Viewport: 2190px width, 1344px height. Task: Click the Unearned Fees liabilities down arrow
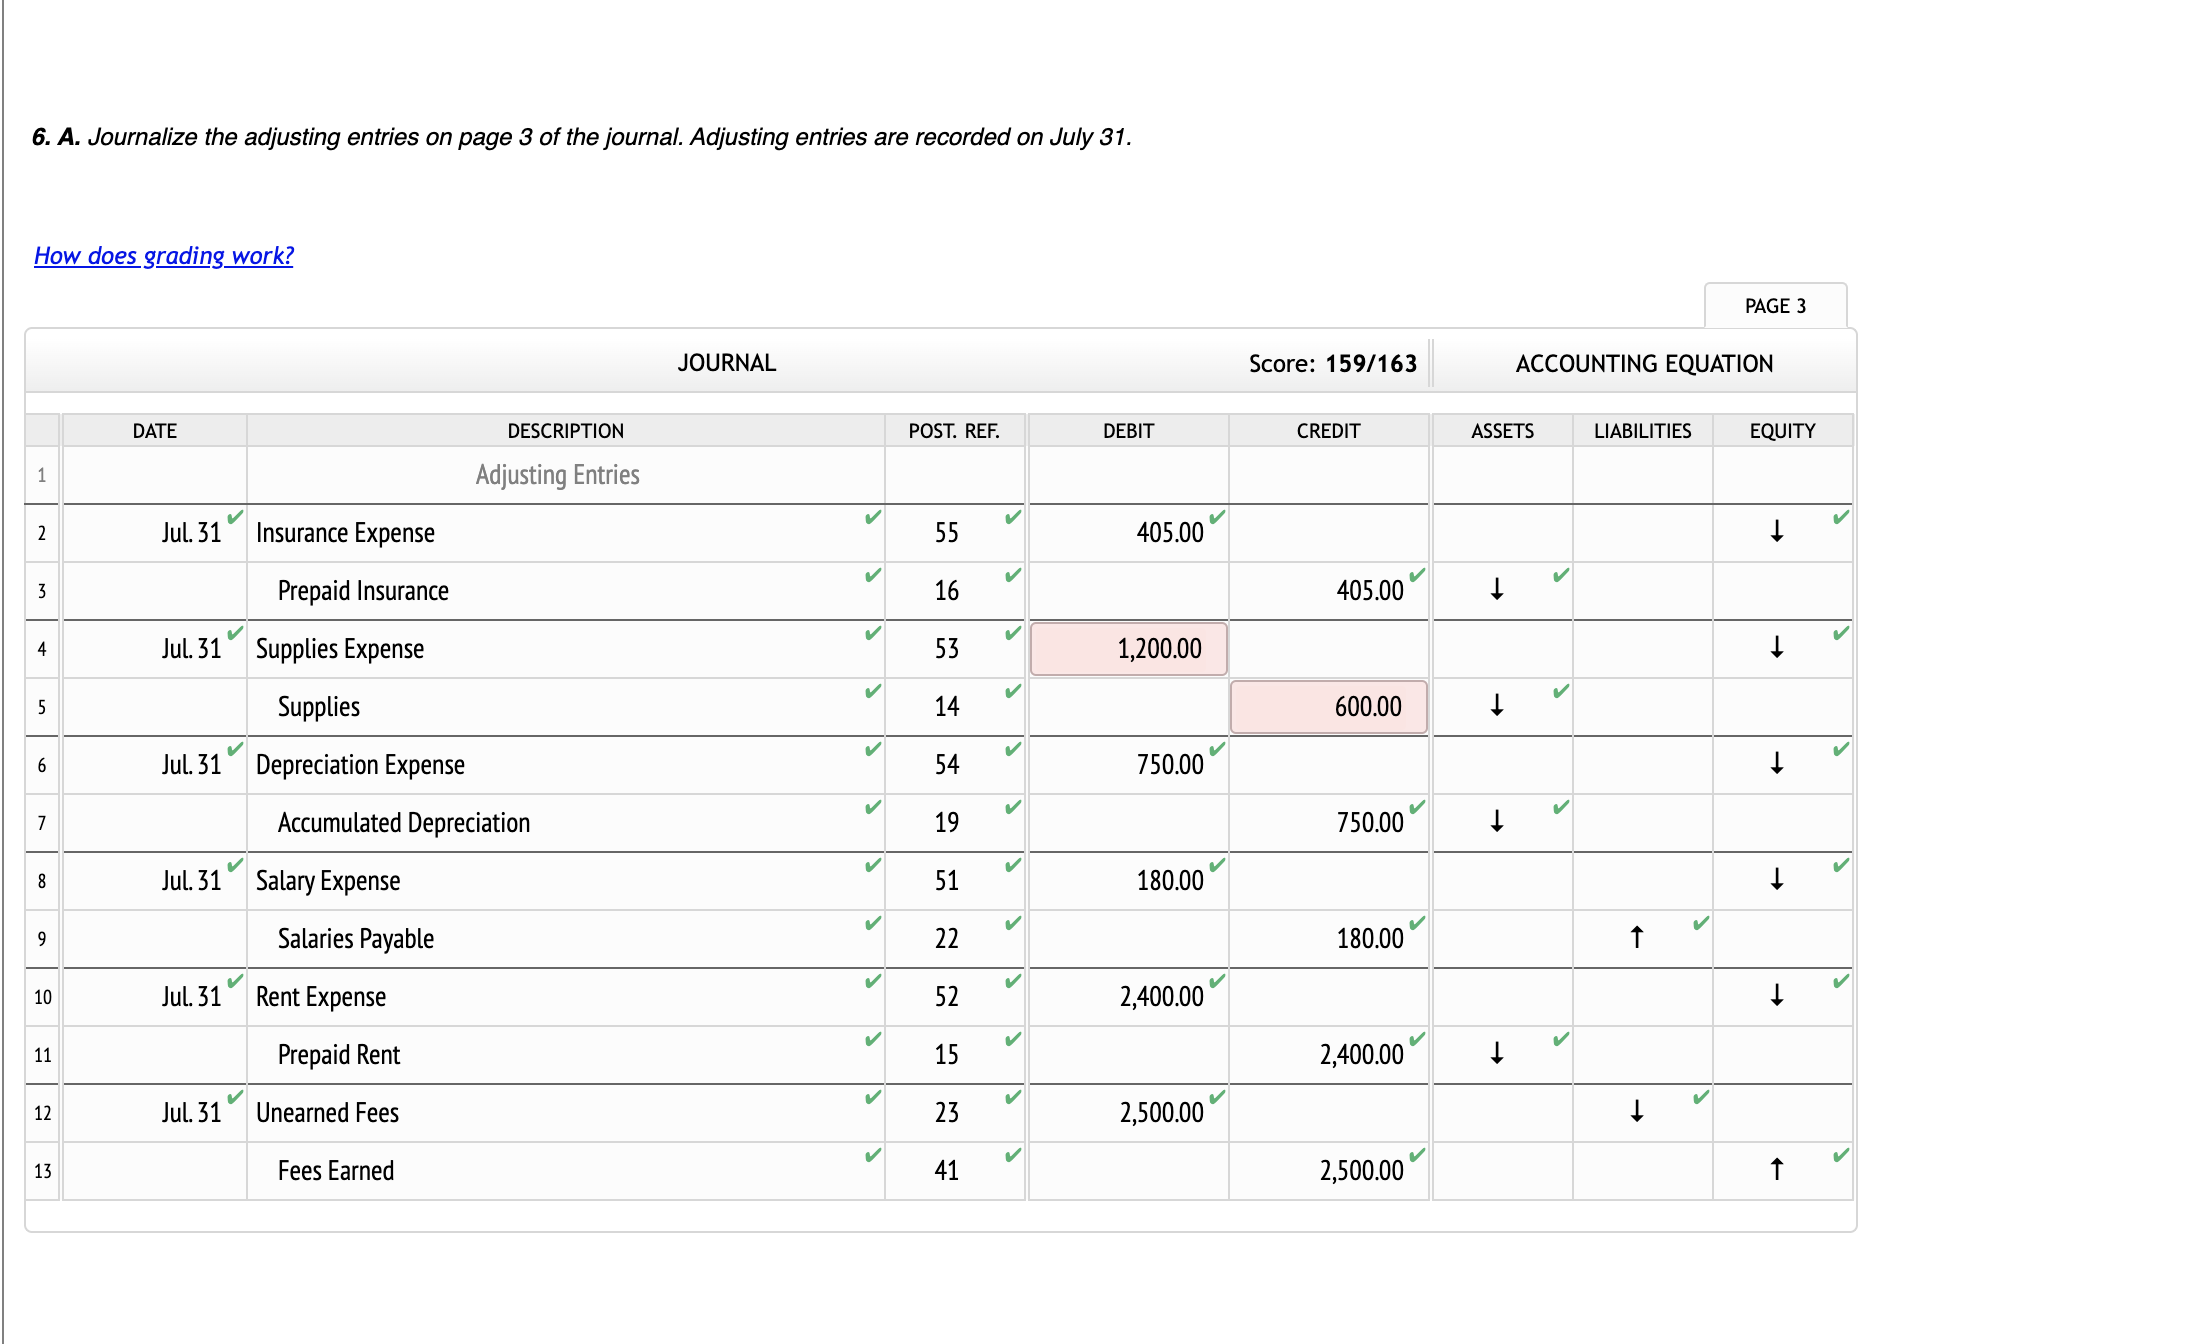1636,1111
